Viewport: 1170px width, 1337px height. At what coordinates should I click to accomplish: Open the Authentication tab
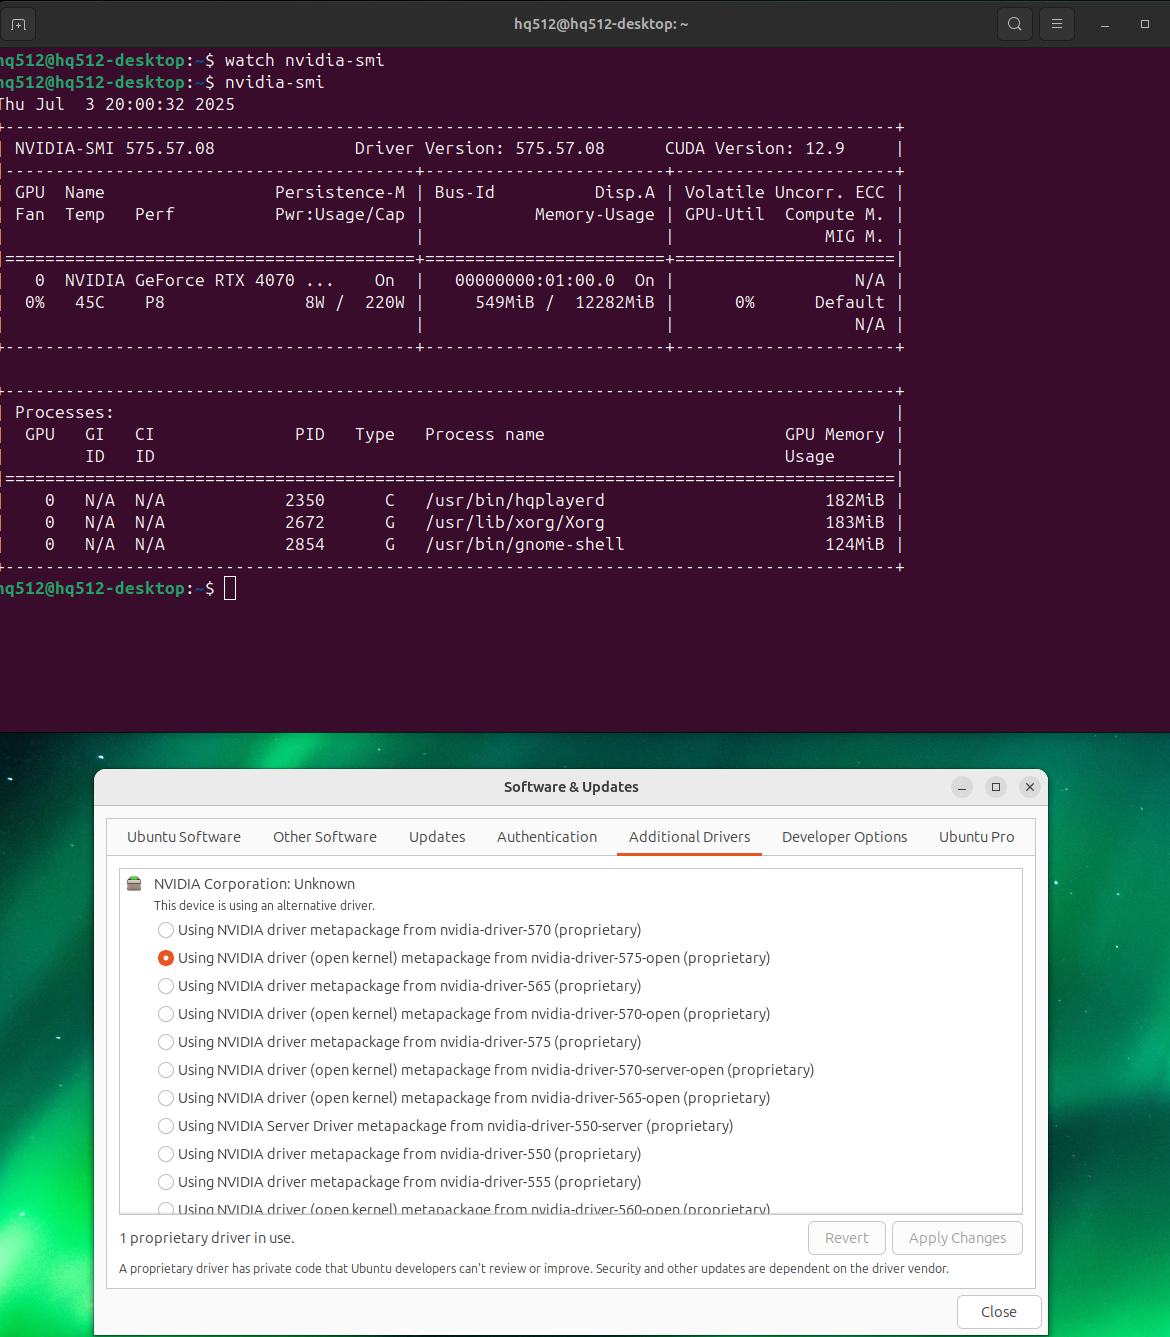547,837
